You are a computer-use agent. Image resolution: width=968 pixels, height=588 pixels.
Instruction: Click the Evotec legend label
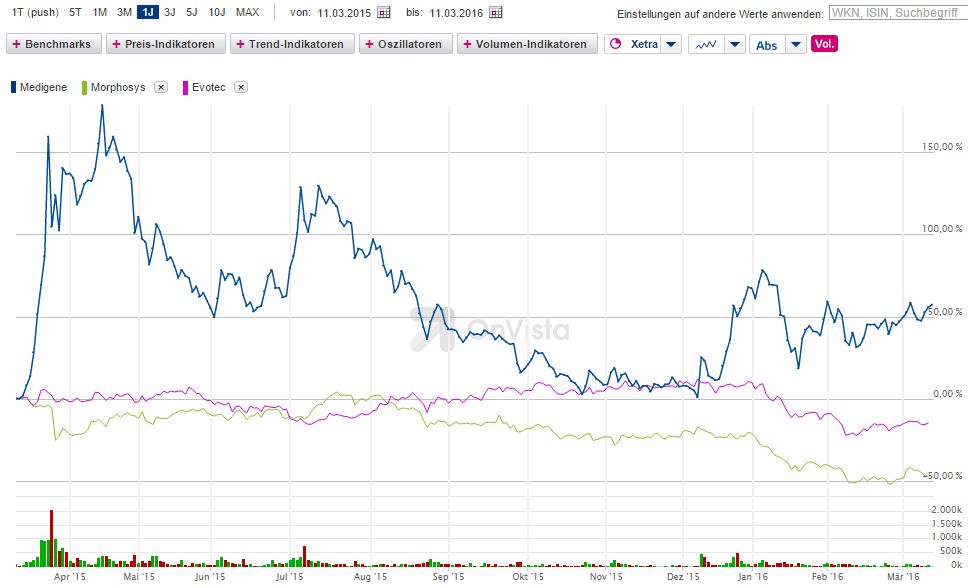click(209, 87)
